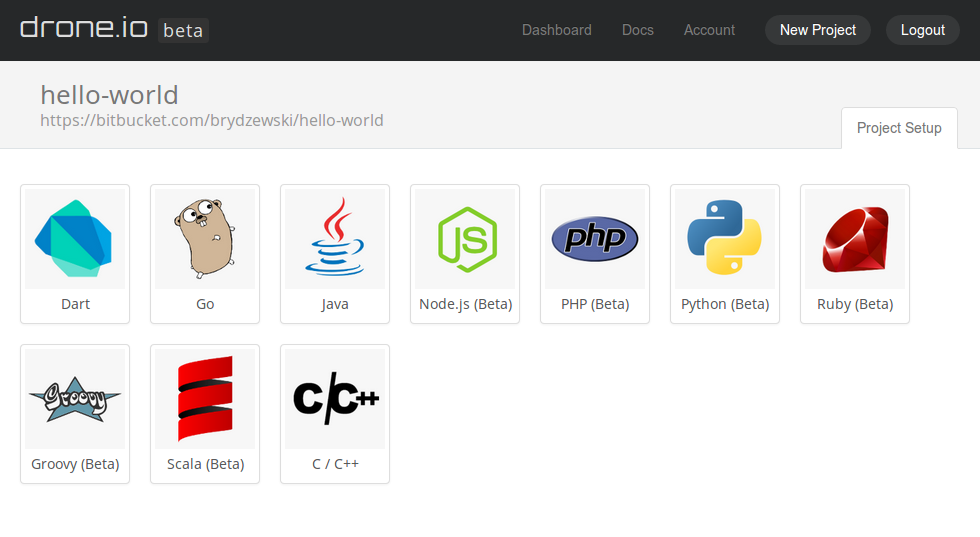The height and width of the screenshot is (537, 980).
Task: Click the hello-world project title
Action: coord(109,95)
